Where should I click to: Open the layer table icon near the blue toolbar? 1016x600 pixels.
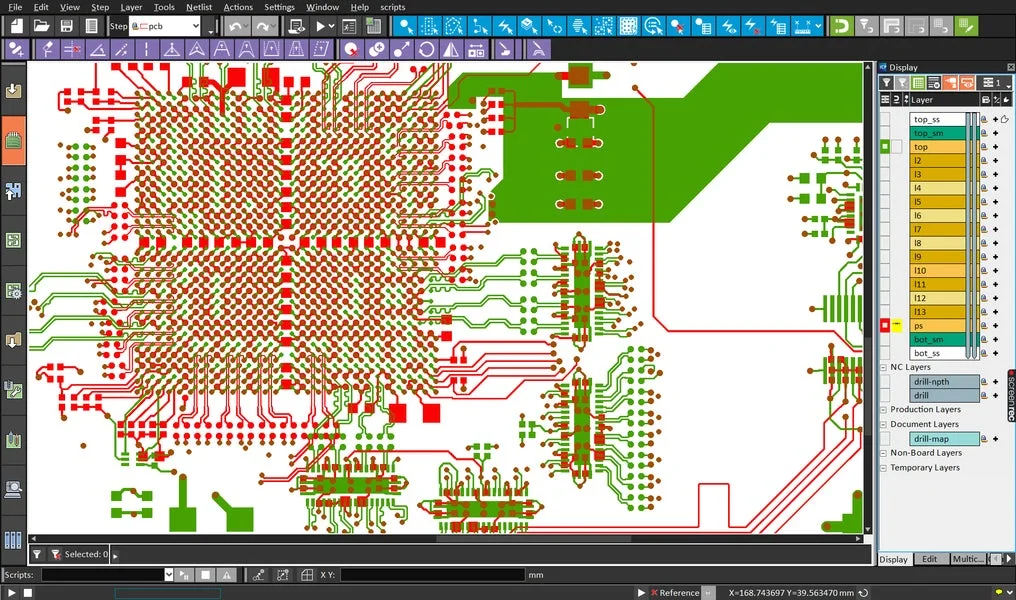373,26
